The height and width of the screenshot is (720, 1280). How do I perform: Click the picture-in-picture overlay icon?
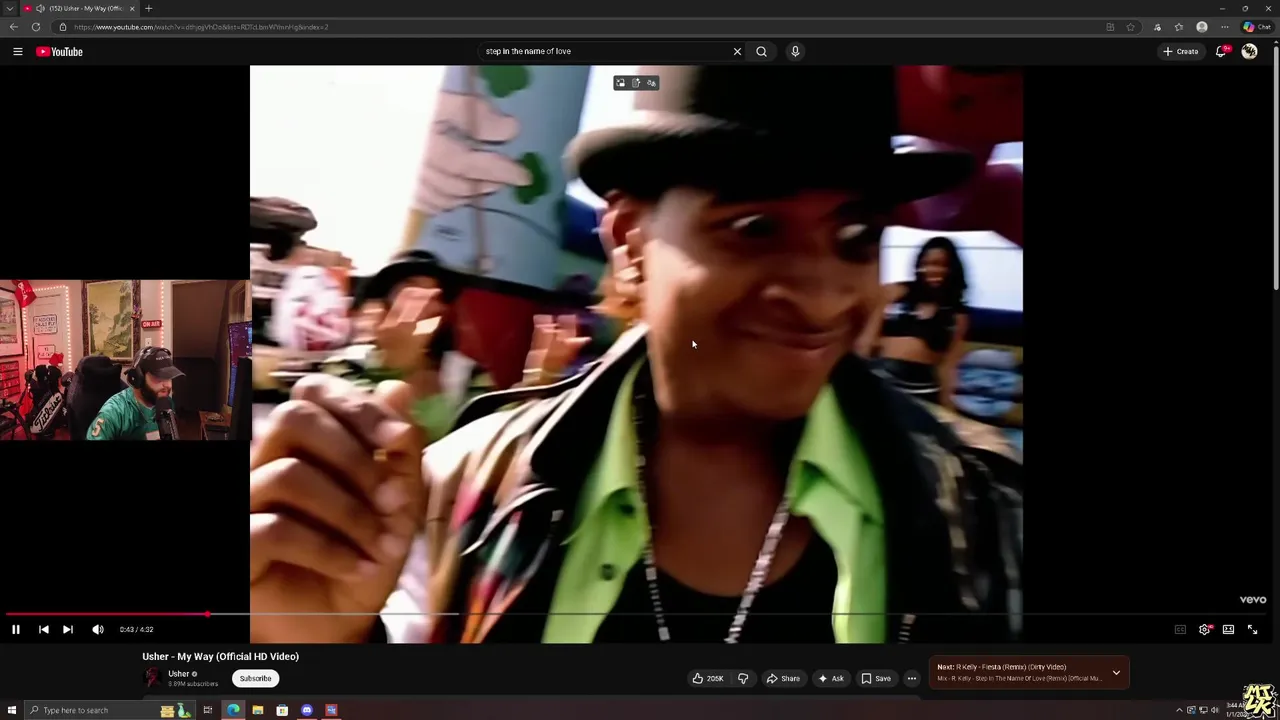tap(620, 83)
